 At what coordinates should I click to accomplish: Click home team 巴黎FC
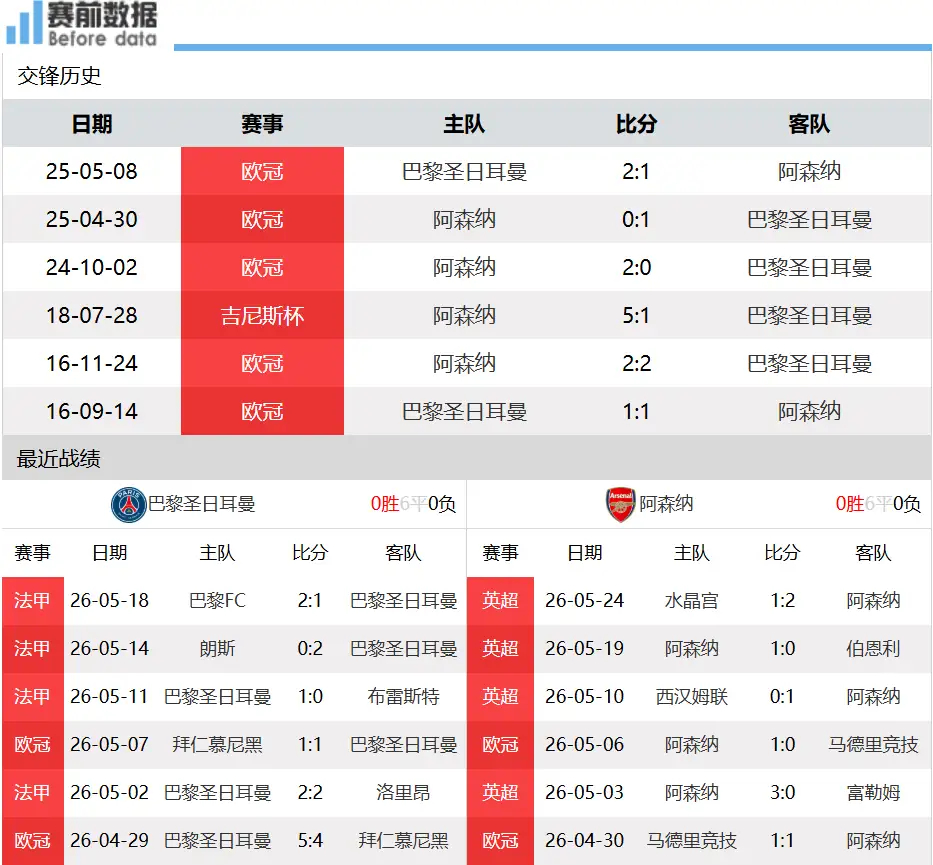[217, 600]
